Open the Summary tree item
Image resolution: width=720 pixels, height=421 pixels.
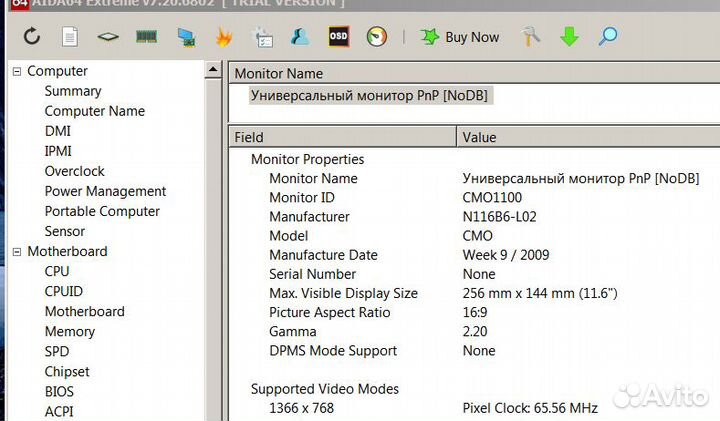73,91
